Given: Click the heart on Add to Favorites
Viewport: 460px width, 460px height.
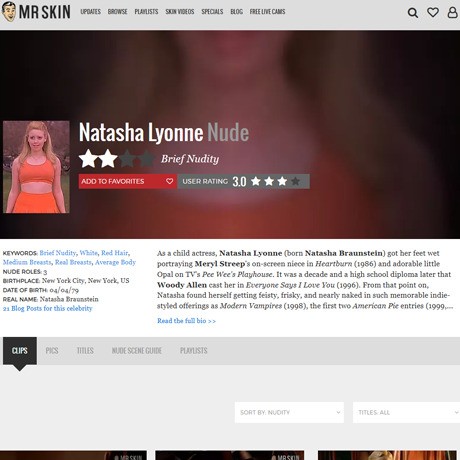Looking at the screenshot, I should click(x=170, y=181).
